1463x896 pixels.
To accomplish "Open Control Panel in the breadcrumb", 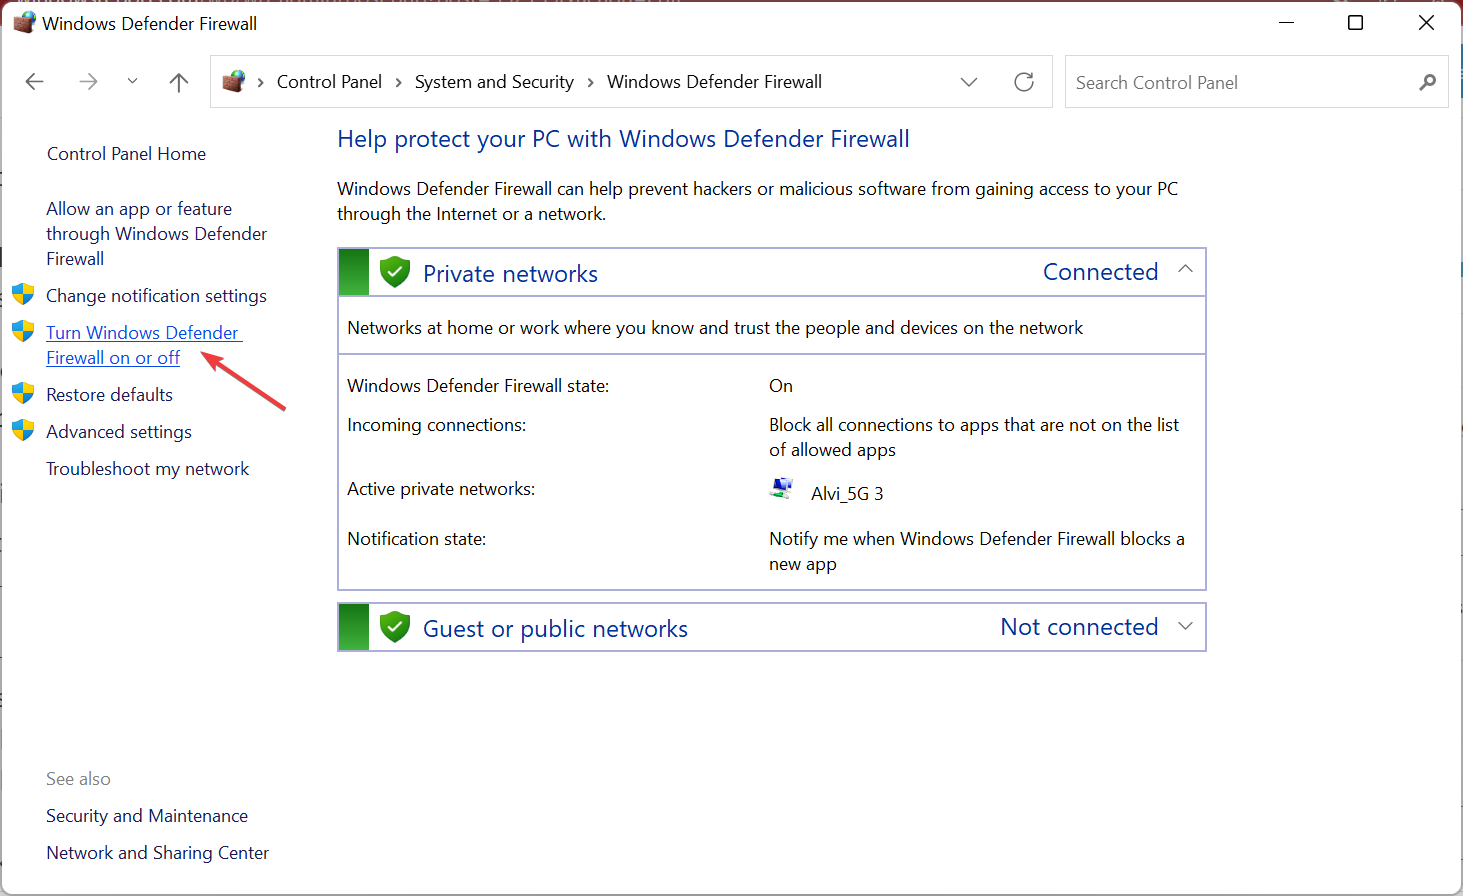I will [329, 82].
